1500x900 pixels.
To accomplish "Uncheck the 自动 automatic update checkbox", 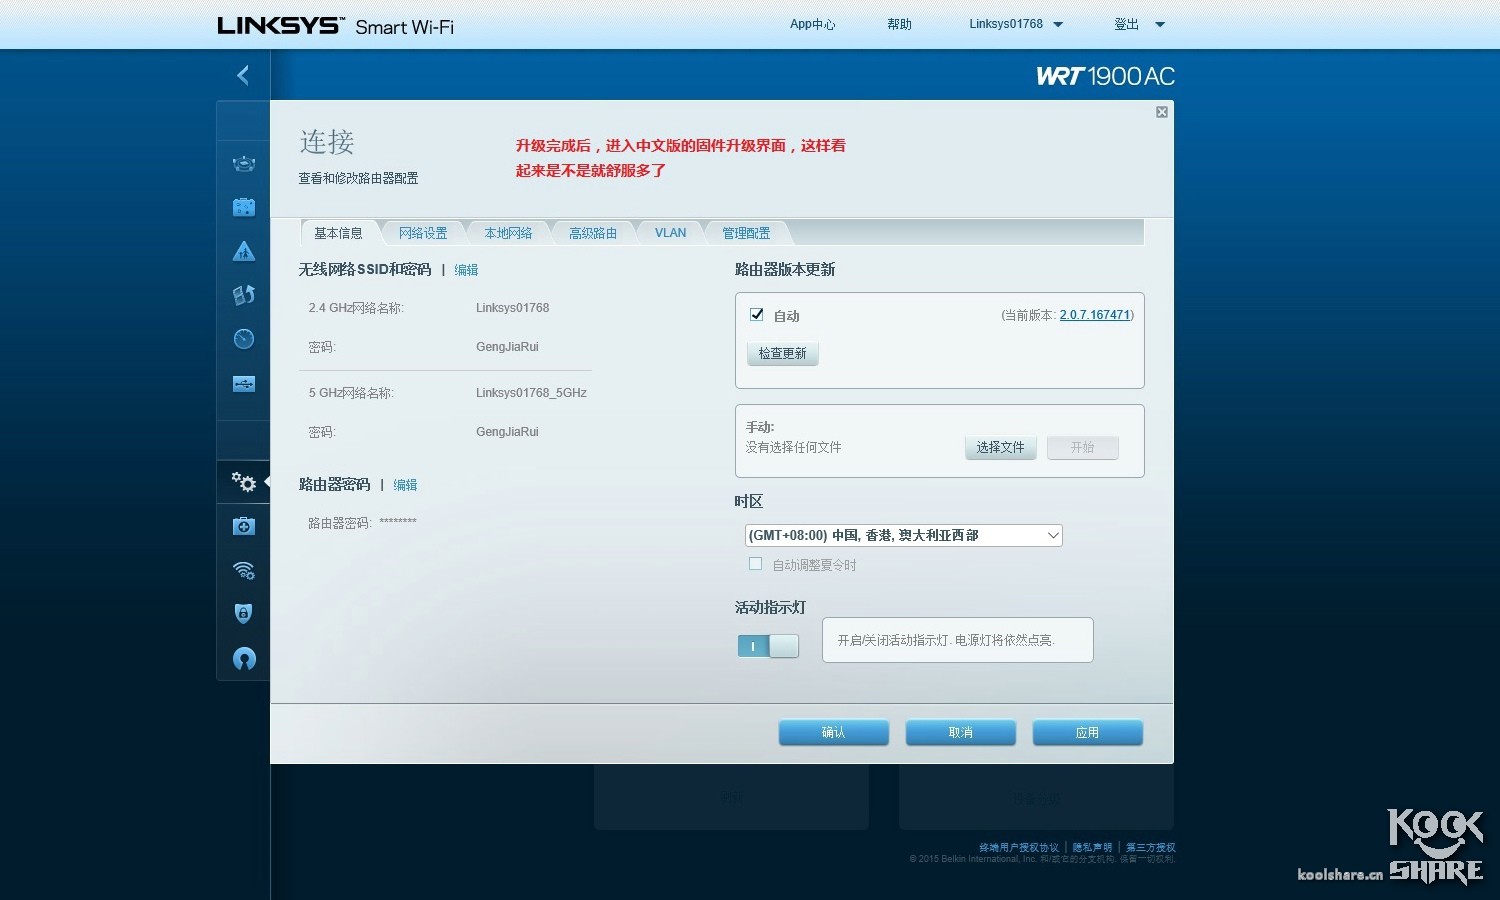I will [757, 314].
